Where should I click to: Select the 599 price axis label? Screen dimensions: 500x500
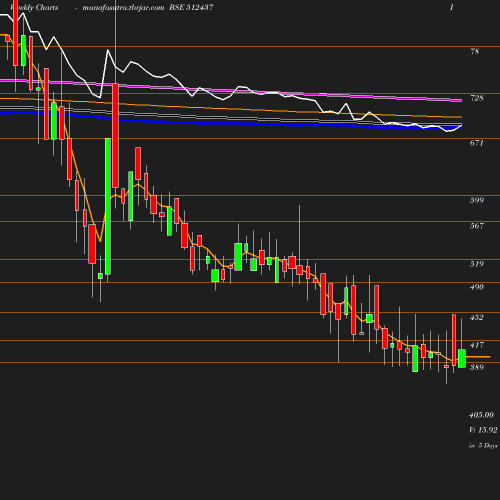[x=477, y=200]
